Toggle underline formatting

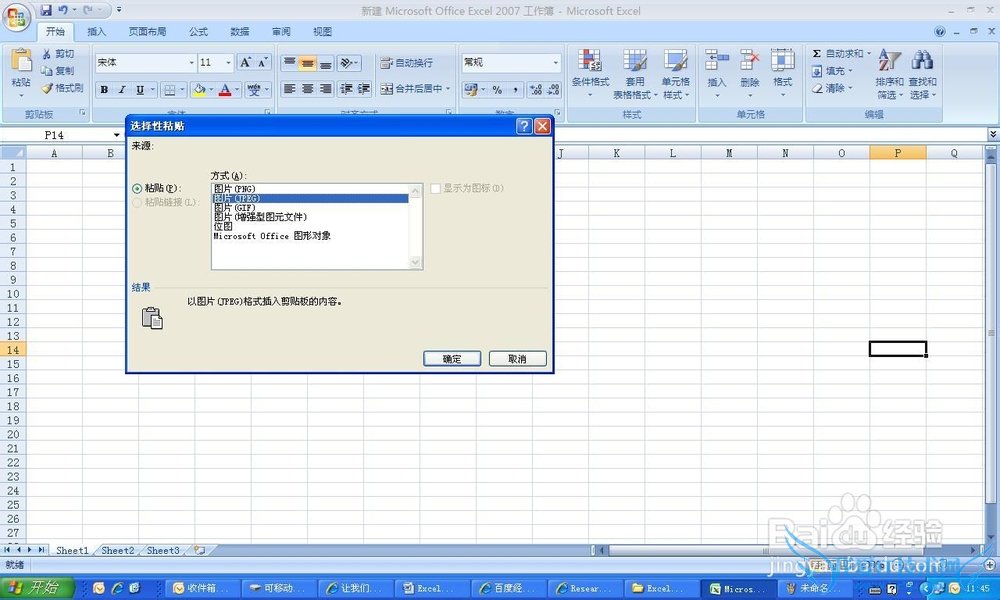140,90
